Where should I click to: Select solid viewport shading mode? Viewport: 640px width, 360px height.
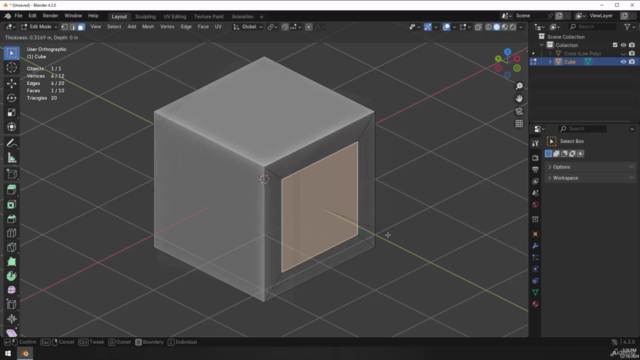[496, 27]
